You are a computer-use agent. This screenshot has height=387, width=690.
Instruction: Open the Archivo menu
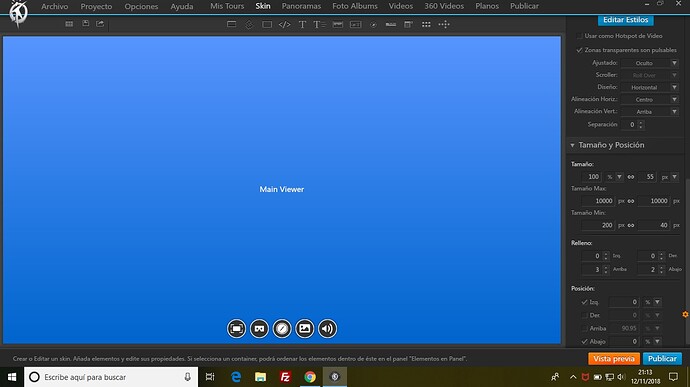pyautogui.click(x=55, y=6)
